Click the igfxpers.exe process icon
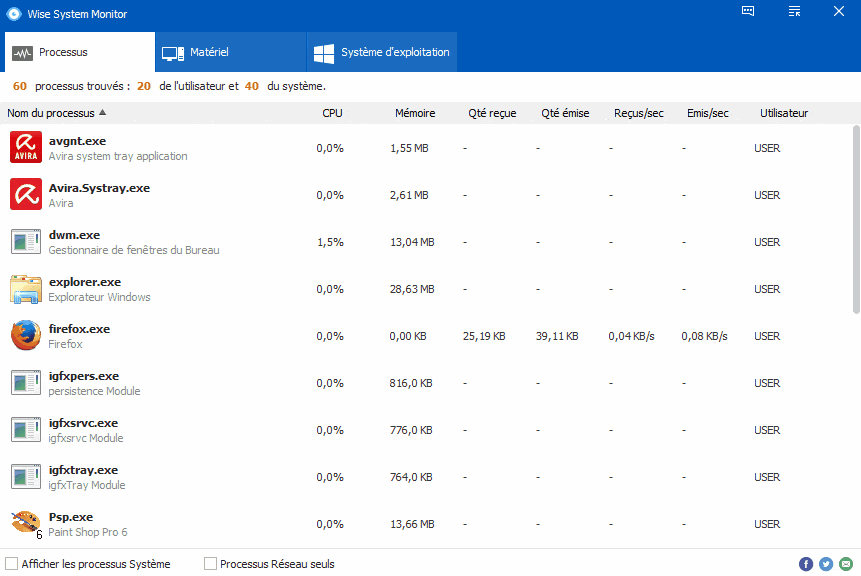 coord(26,383)
